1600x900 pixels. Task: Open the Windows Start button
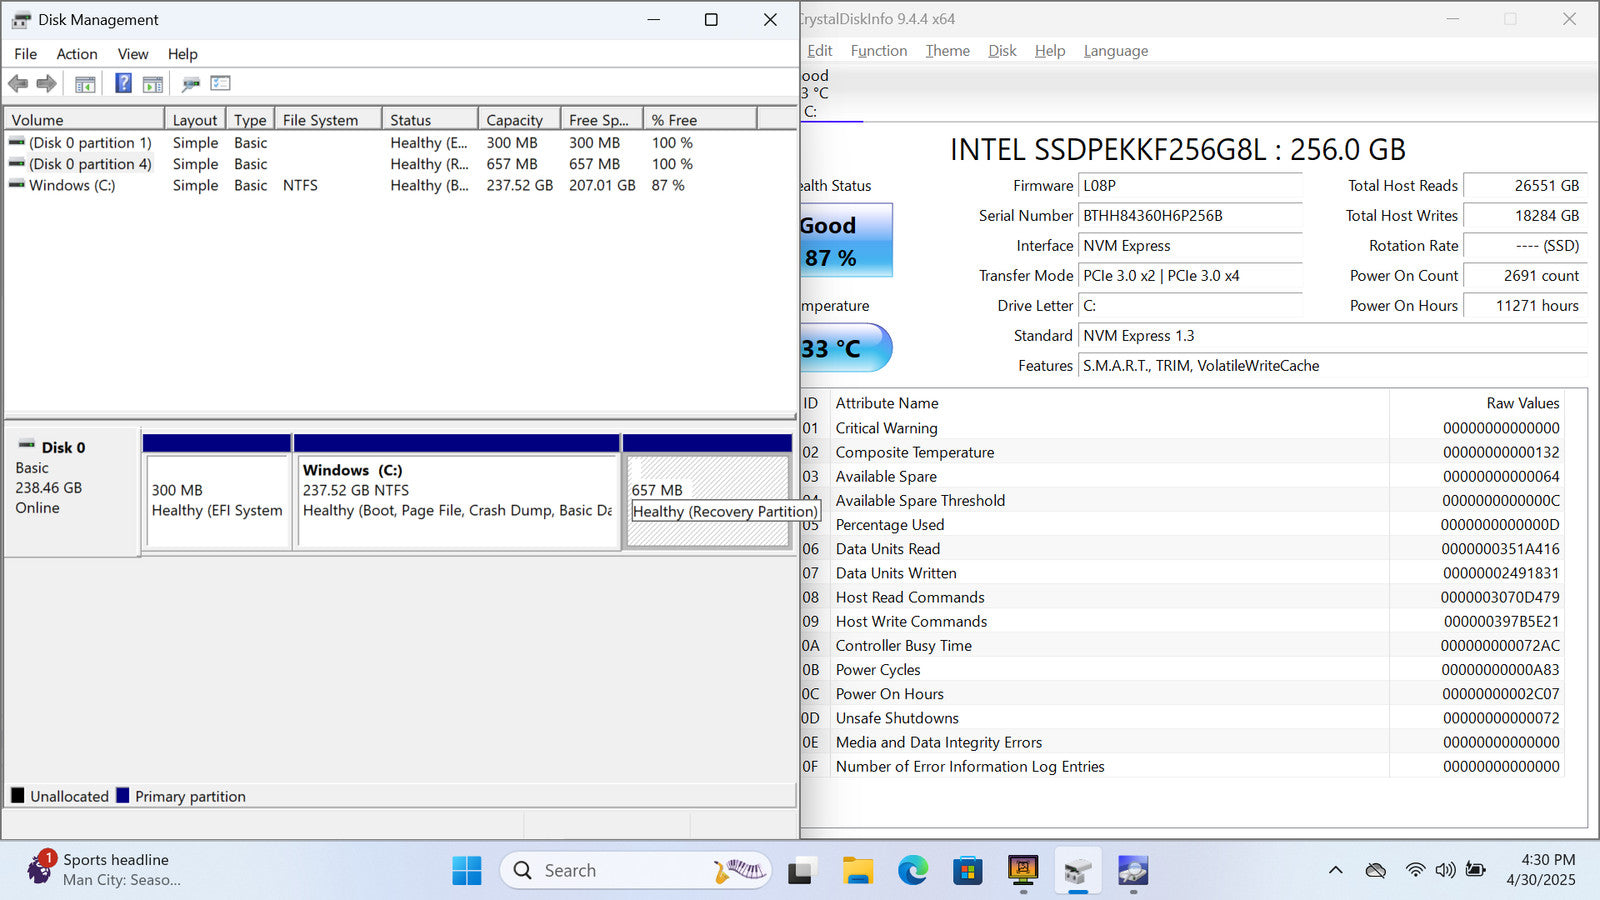point(467,871)
